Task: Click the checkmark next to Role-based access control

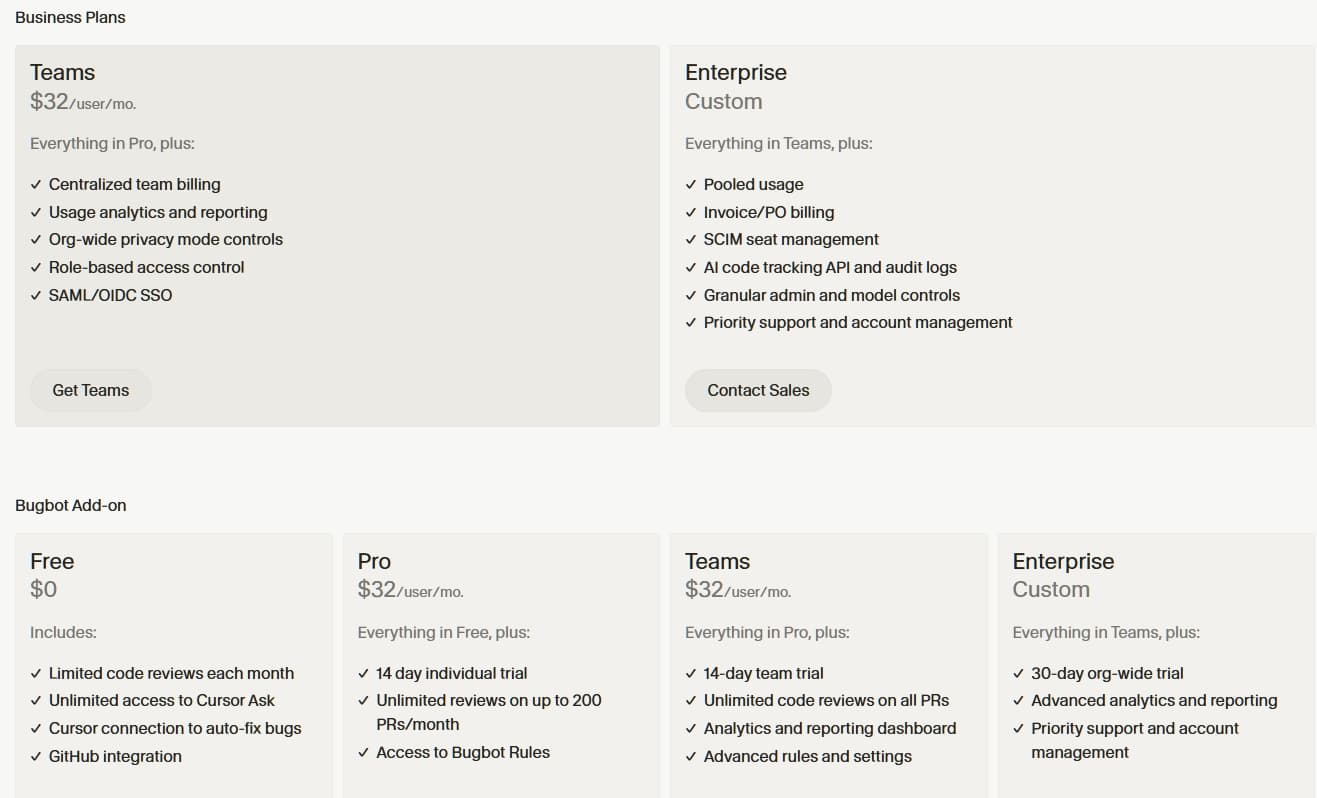Action: (37, 267)
